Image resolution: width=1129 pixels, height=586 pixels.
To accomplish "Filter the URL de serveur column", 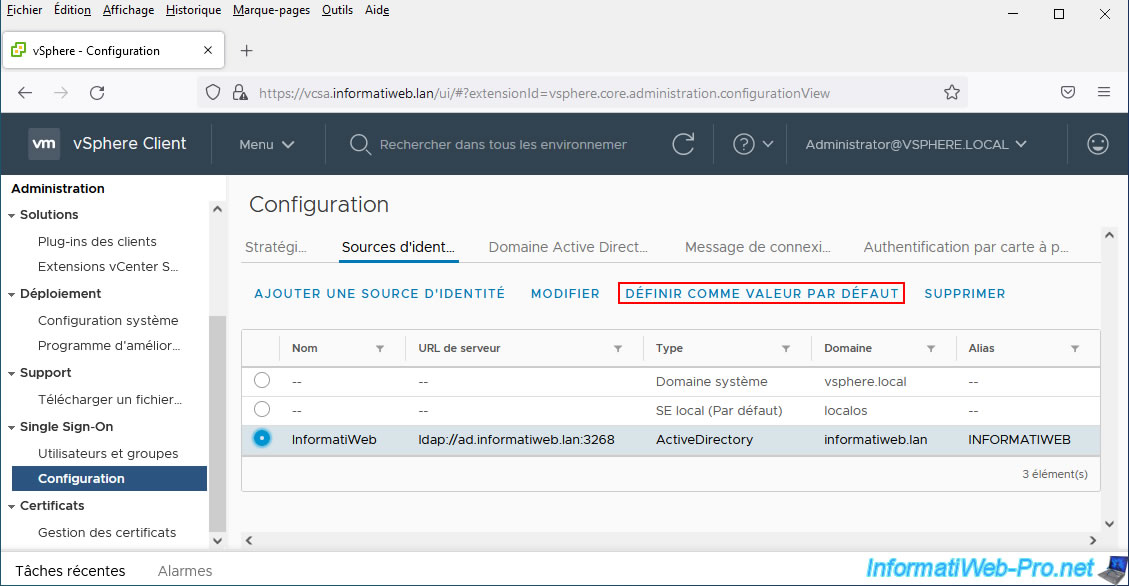I will [x=618, y=348].
